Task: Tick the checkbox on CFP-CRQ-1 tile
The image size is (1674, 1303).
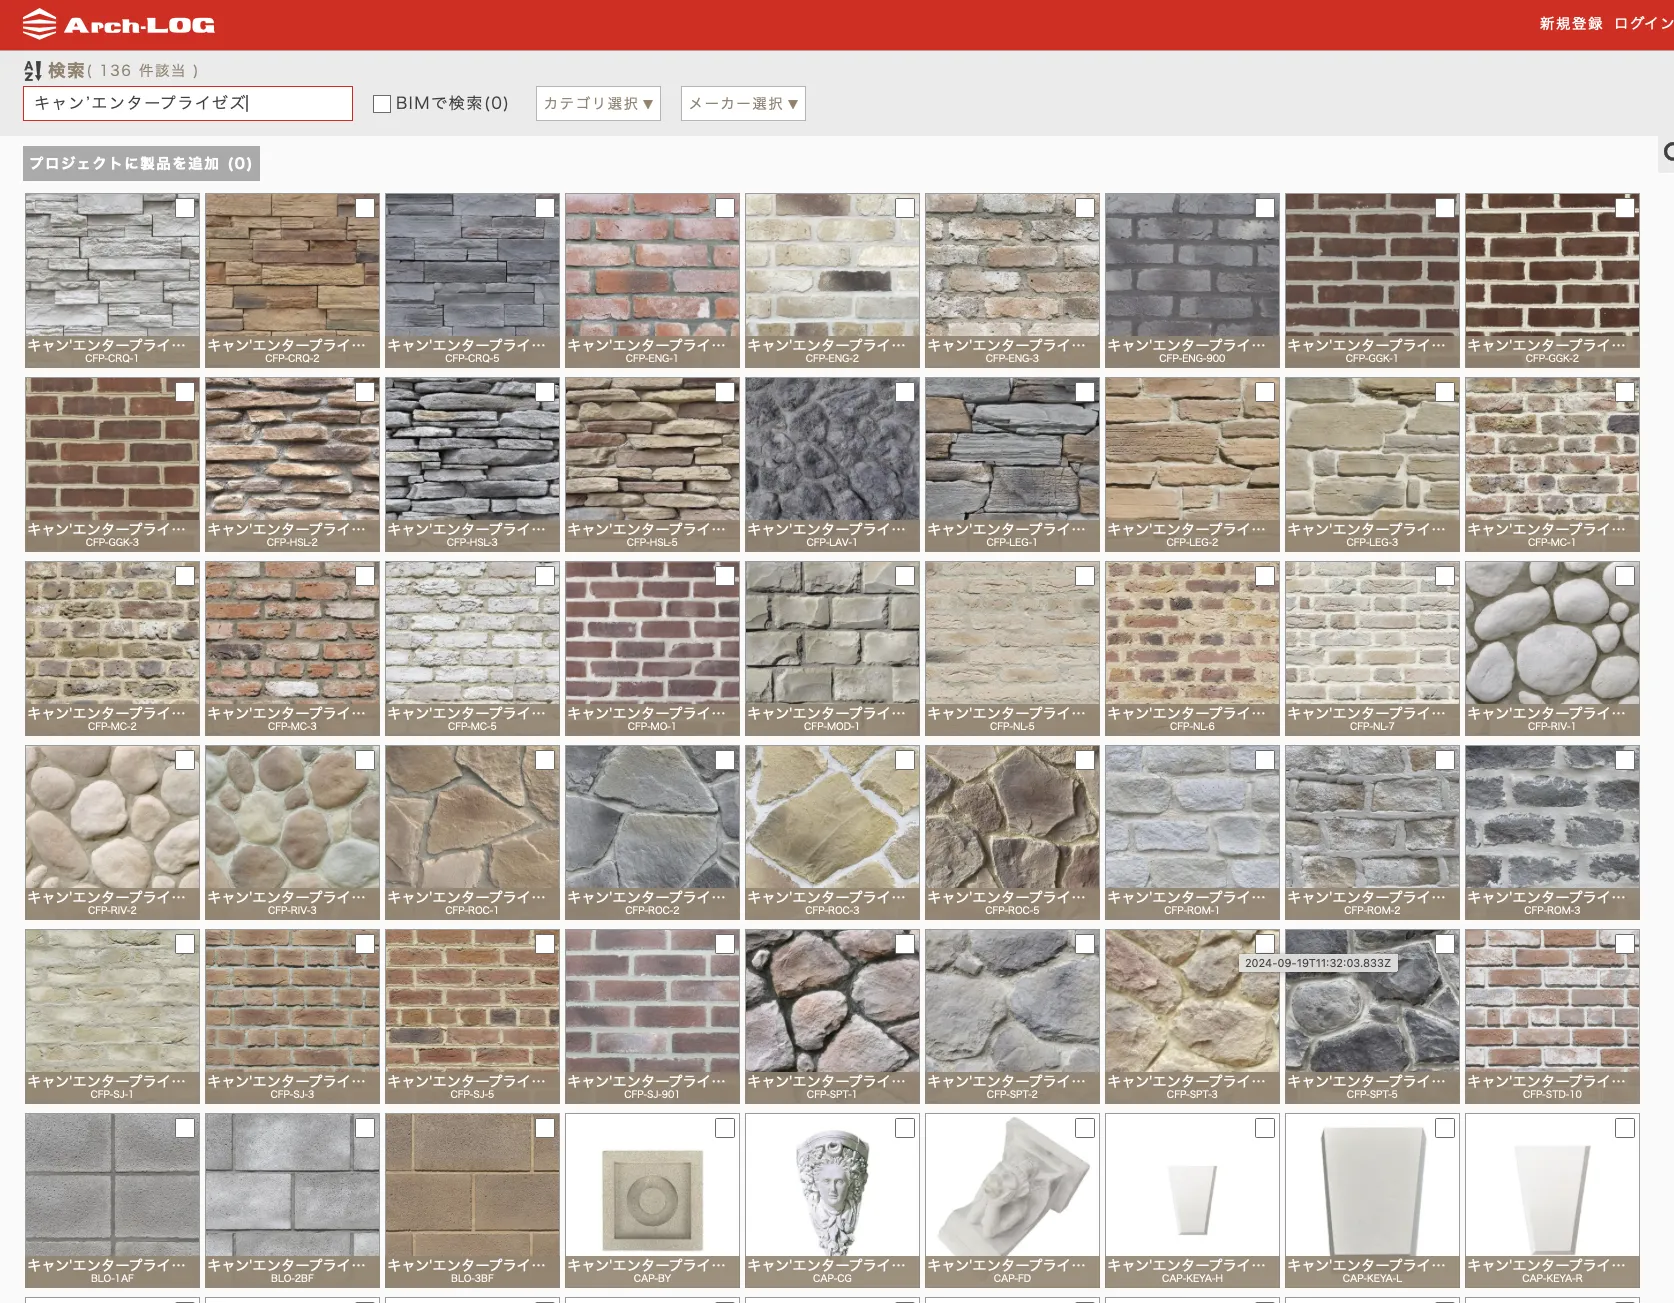Action: pos(185,208)
